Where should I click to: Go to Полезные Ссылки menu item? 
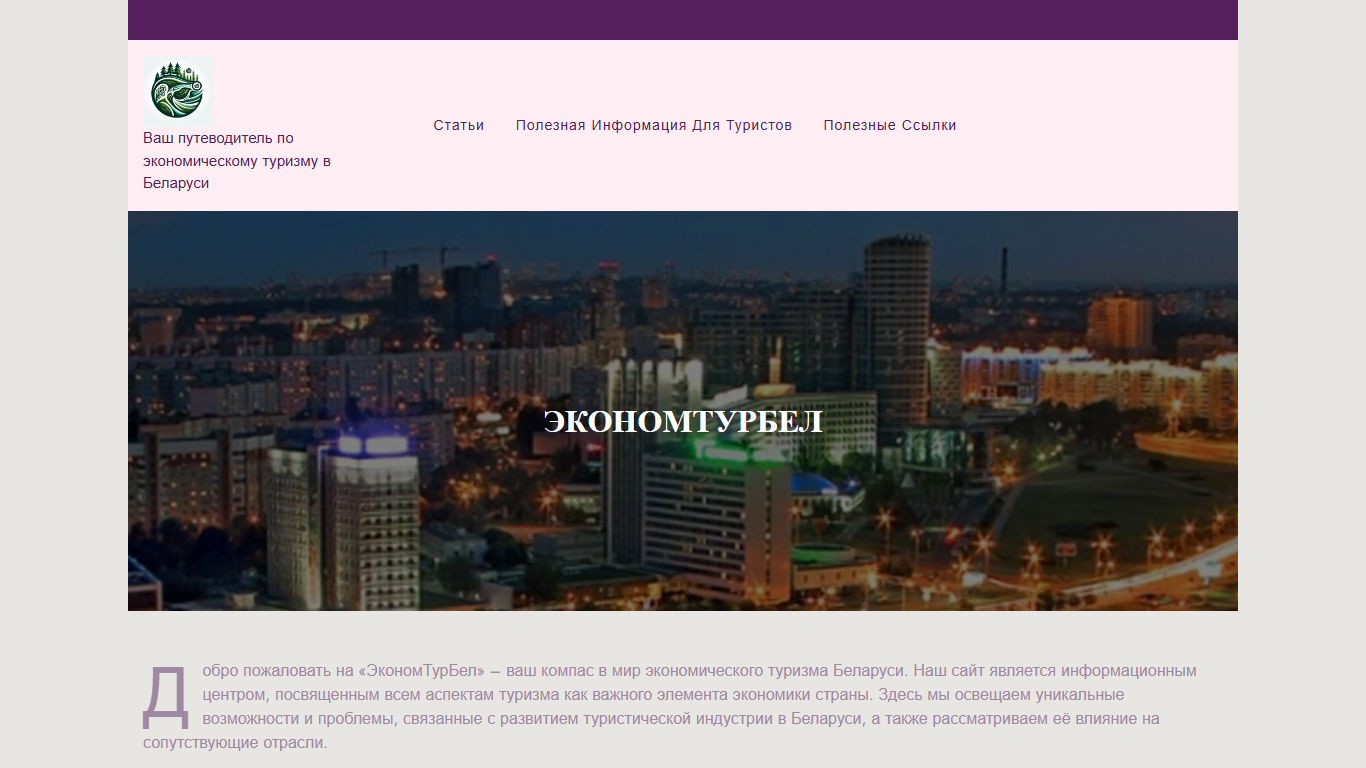click(x=890, y=125)
